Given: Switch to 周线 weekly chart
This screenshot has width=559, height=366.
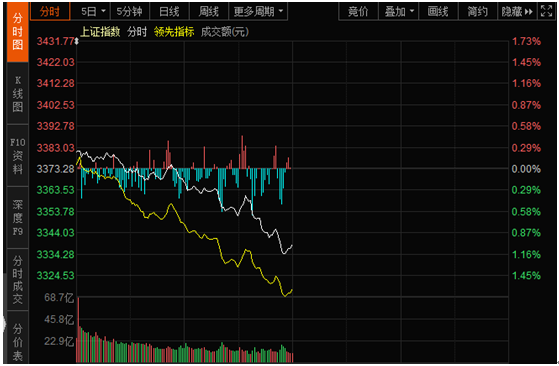Looking at the screenshot, I should click(x=209, y=12).
